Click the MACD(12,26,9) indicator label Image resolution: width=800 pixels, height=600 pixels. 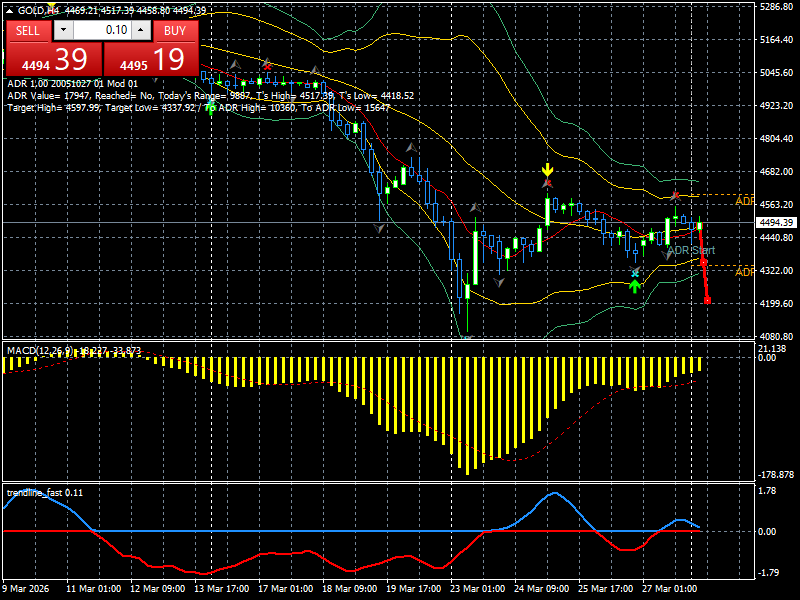(74, 351)
